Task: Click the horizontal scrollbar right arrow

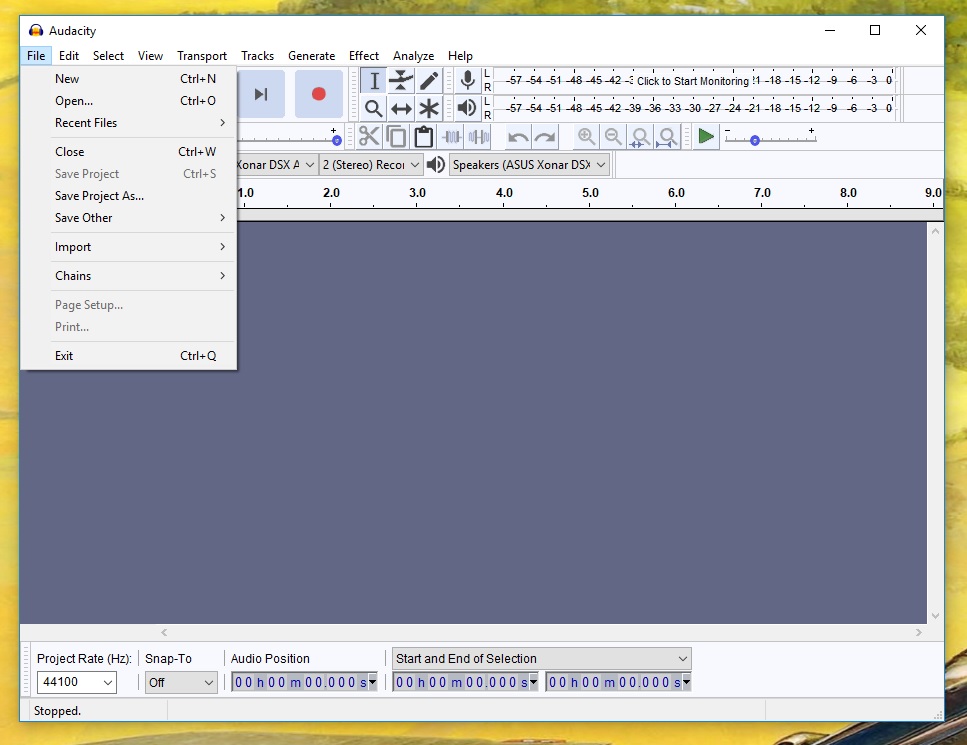Action: (x=919, y=632)
